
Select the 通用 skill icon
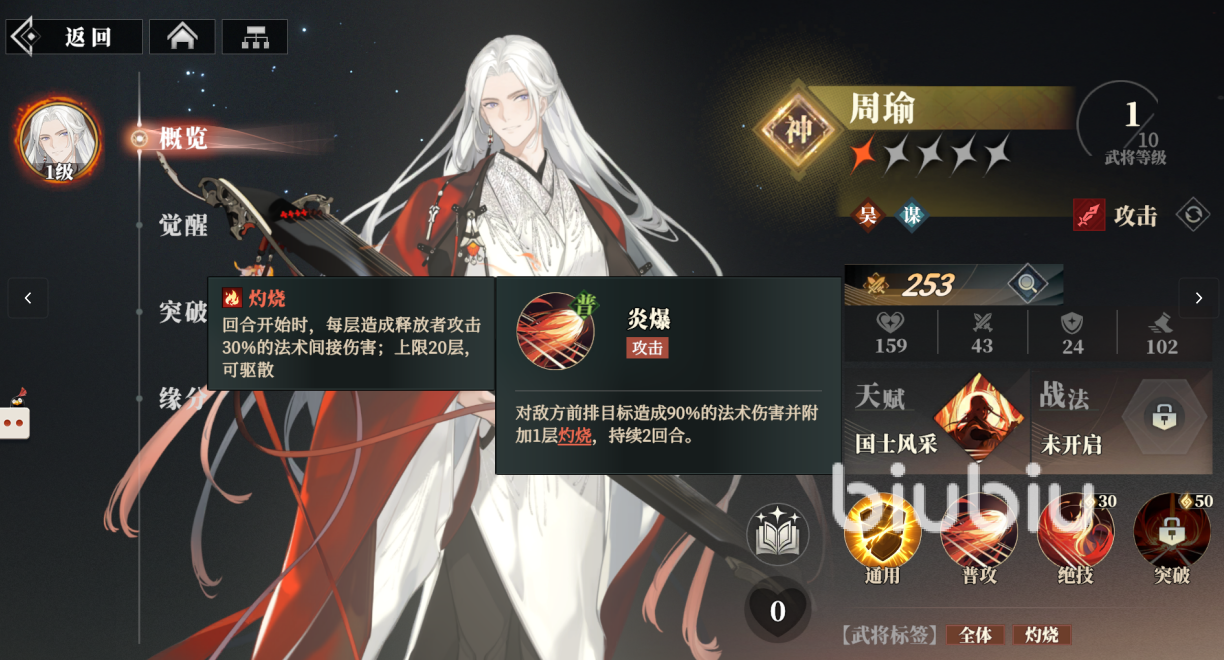coord(882,531)
